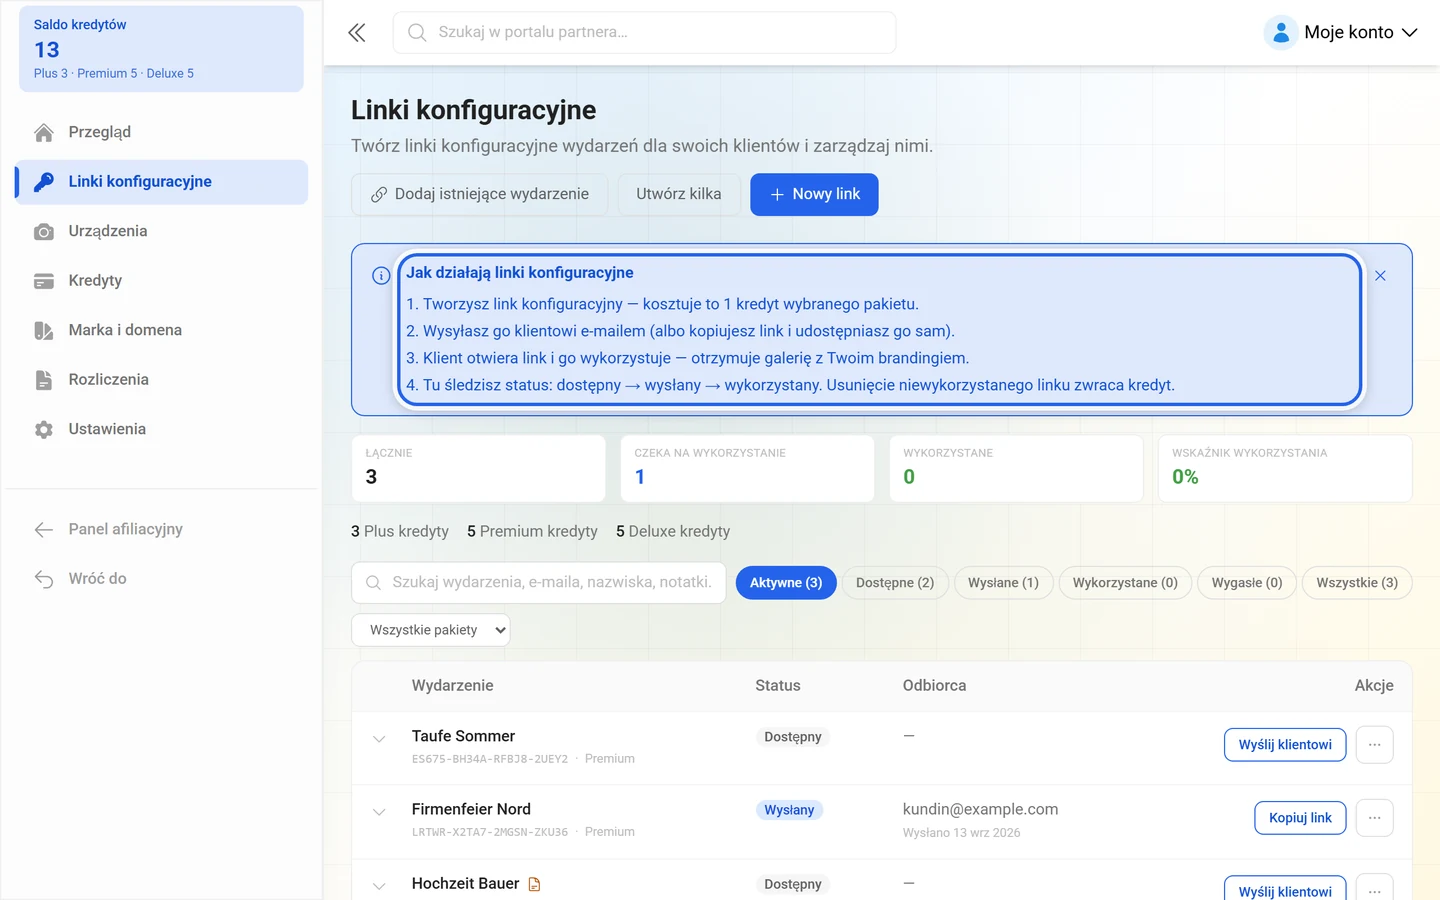The height and width of the screenshot is (900, 1440).
Task: Open more actions for Firmenfeier Nord
Action: click(x=1375, y=818)
